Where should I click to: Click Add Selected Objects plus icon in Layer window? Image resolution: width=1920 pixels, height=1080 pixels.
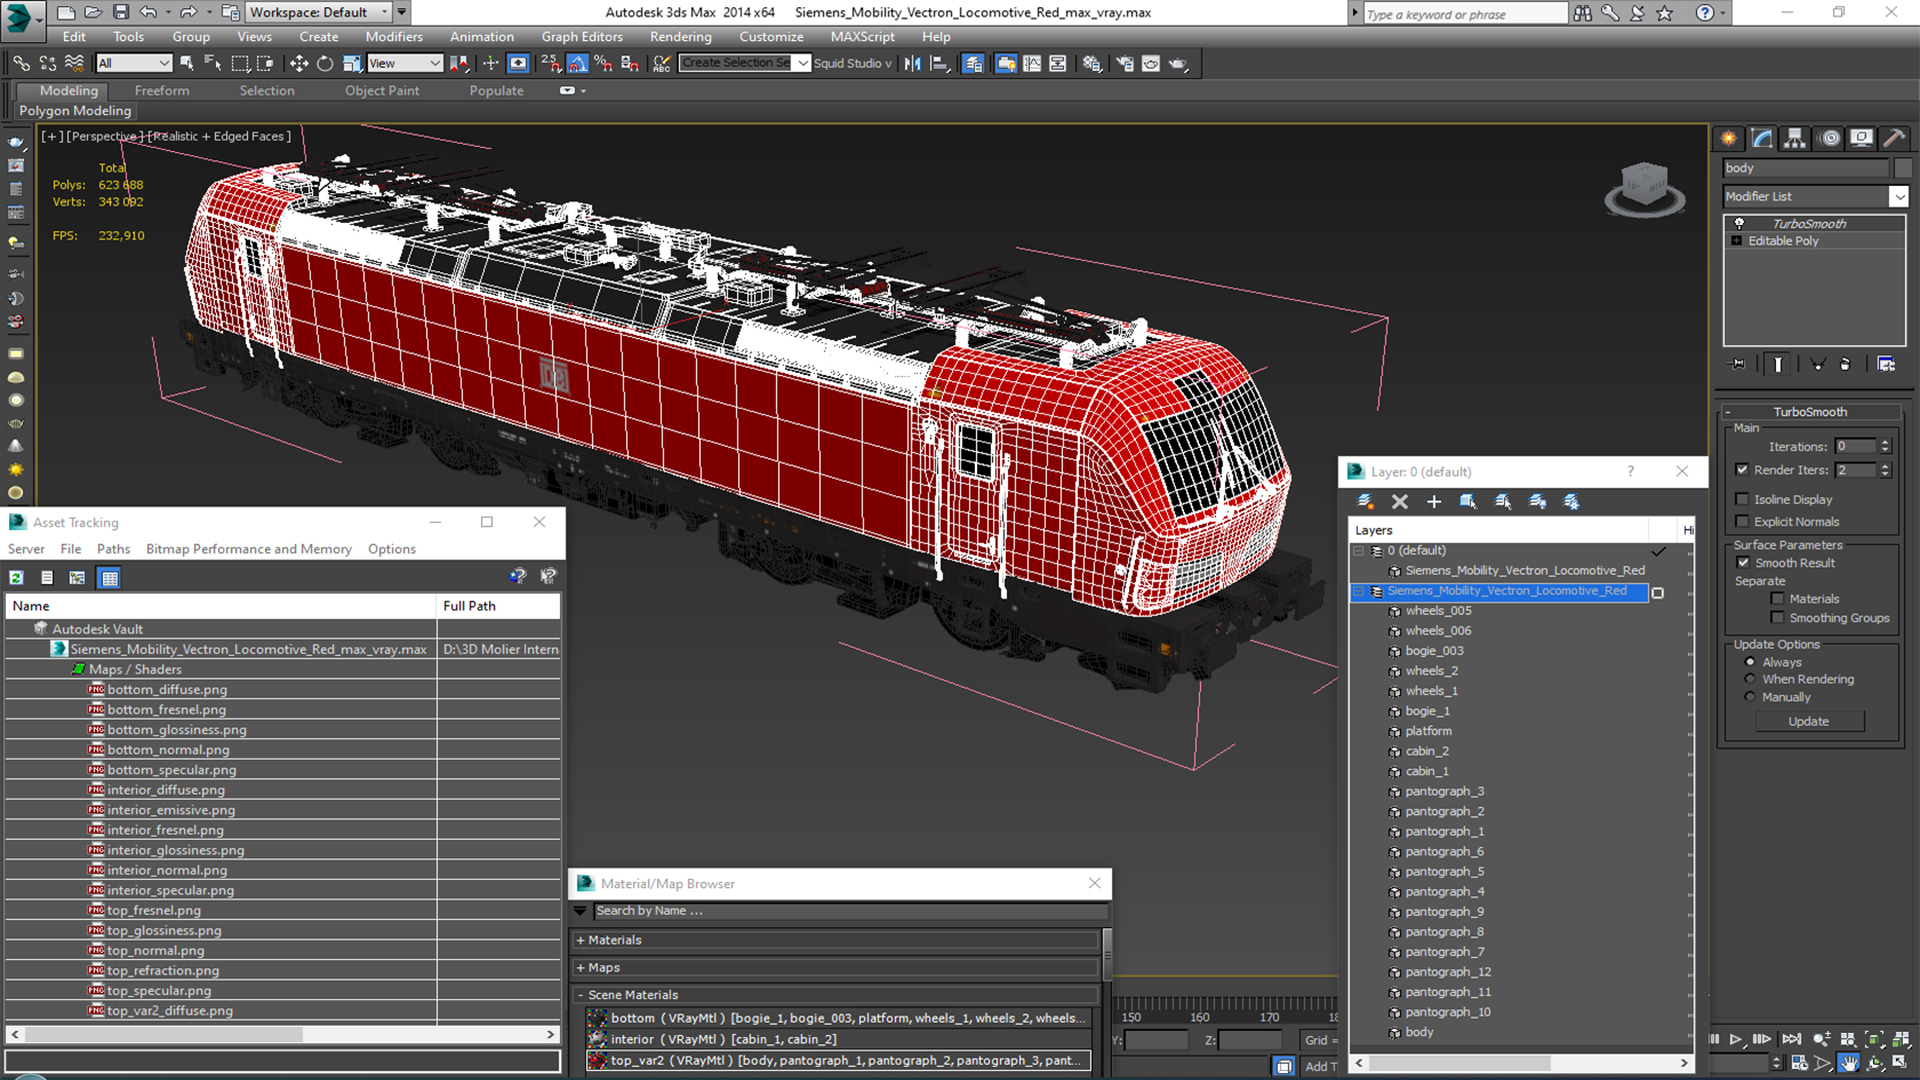click(1434, 501)
